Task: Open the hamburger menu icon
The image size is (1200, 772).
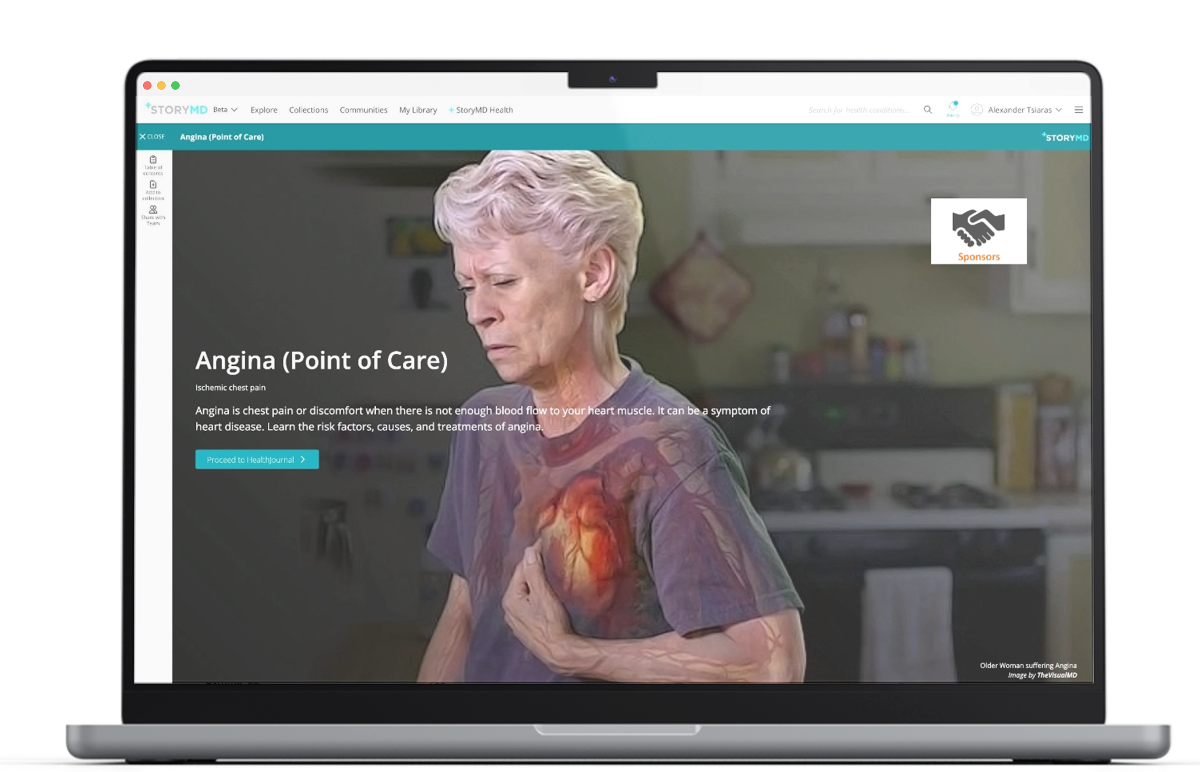Action: [1079, 110]
